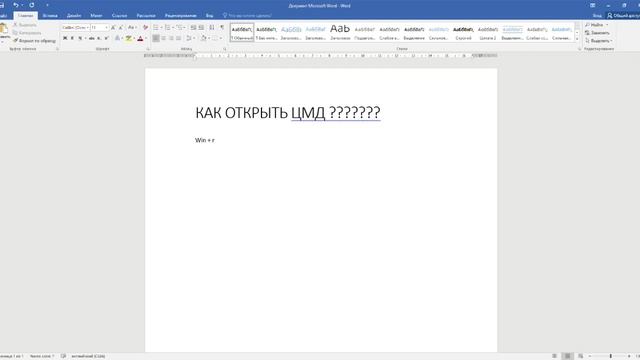Align text to the right
Screen dimensions: 640x360
point(171,38)
